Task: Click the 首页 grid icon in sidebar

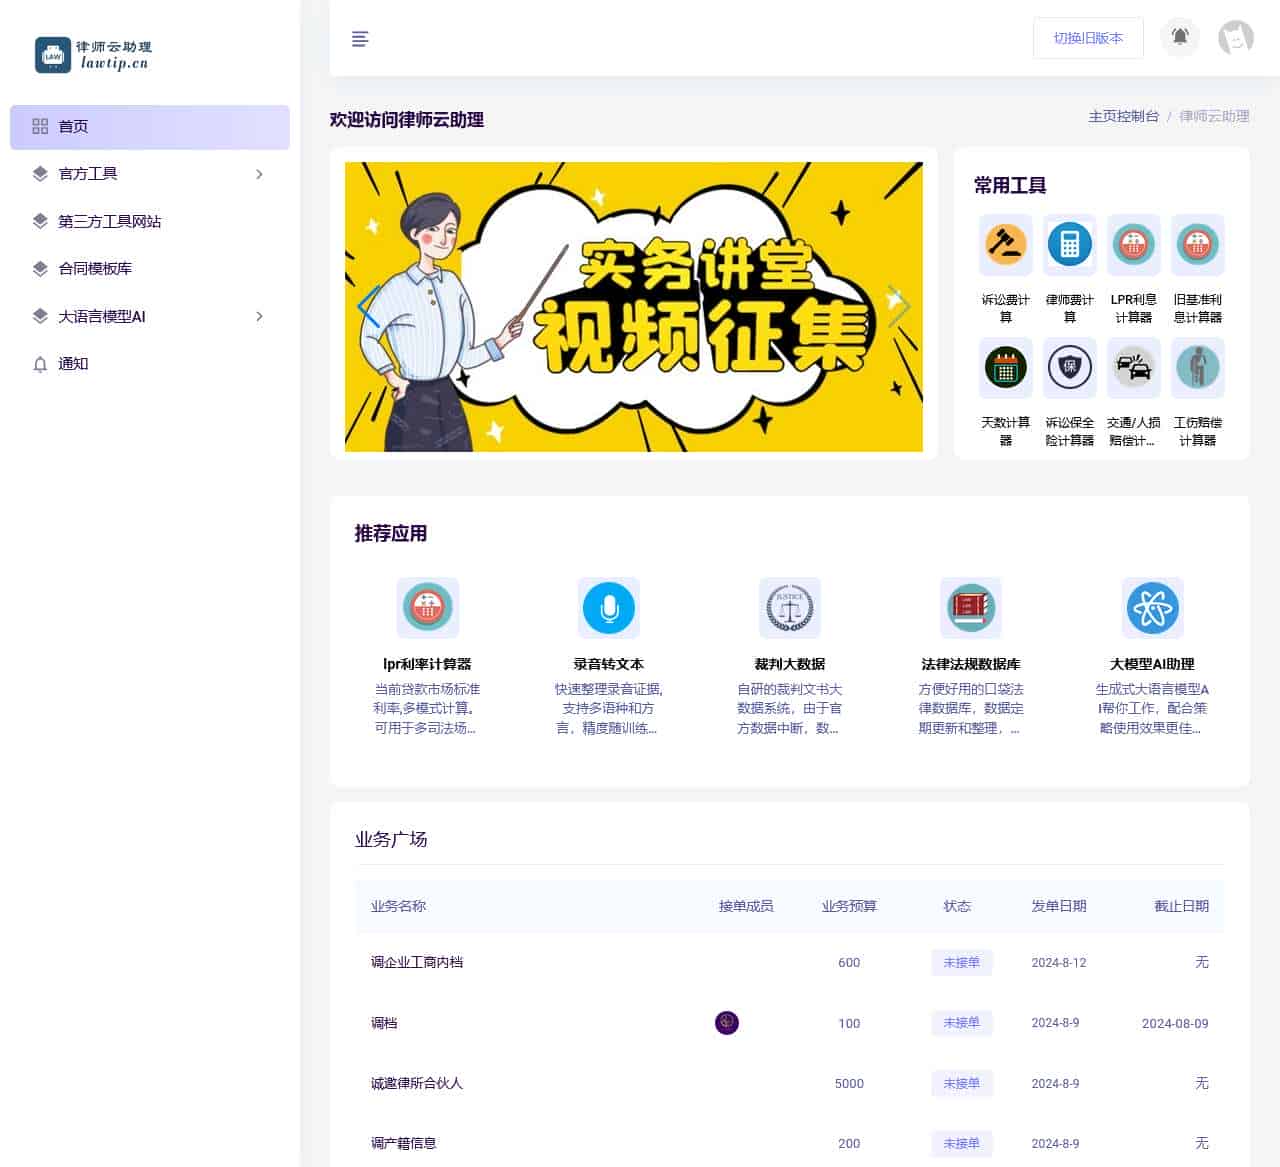Action: (40, 127)
